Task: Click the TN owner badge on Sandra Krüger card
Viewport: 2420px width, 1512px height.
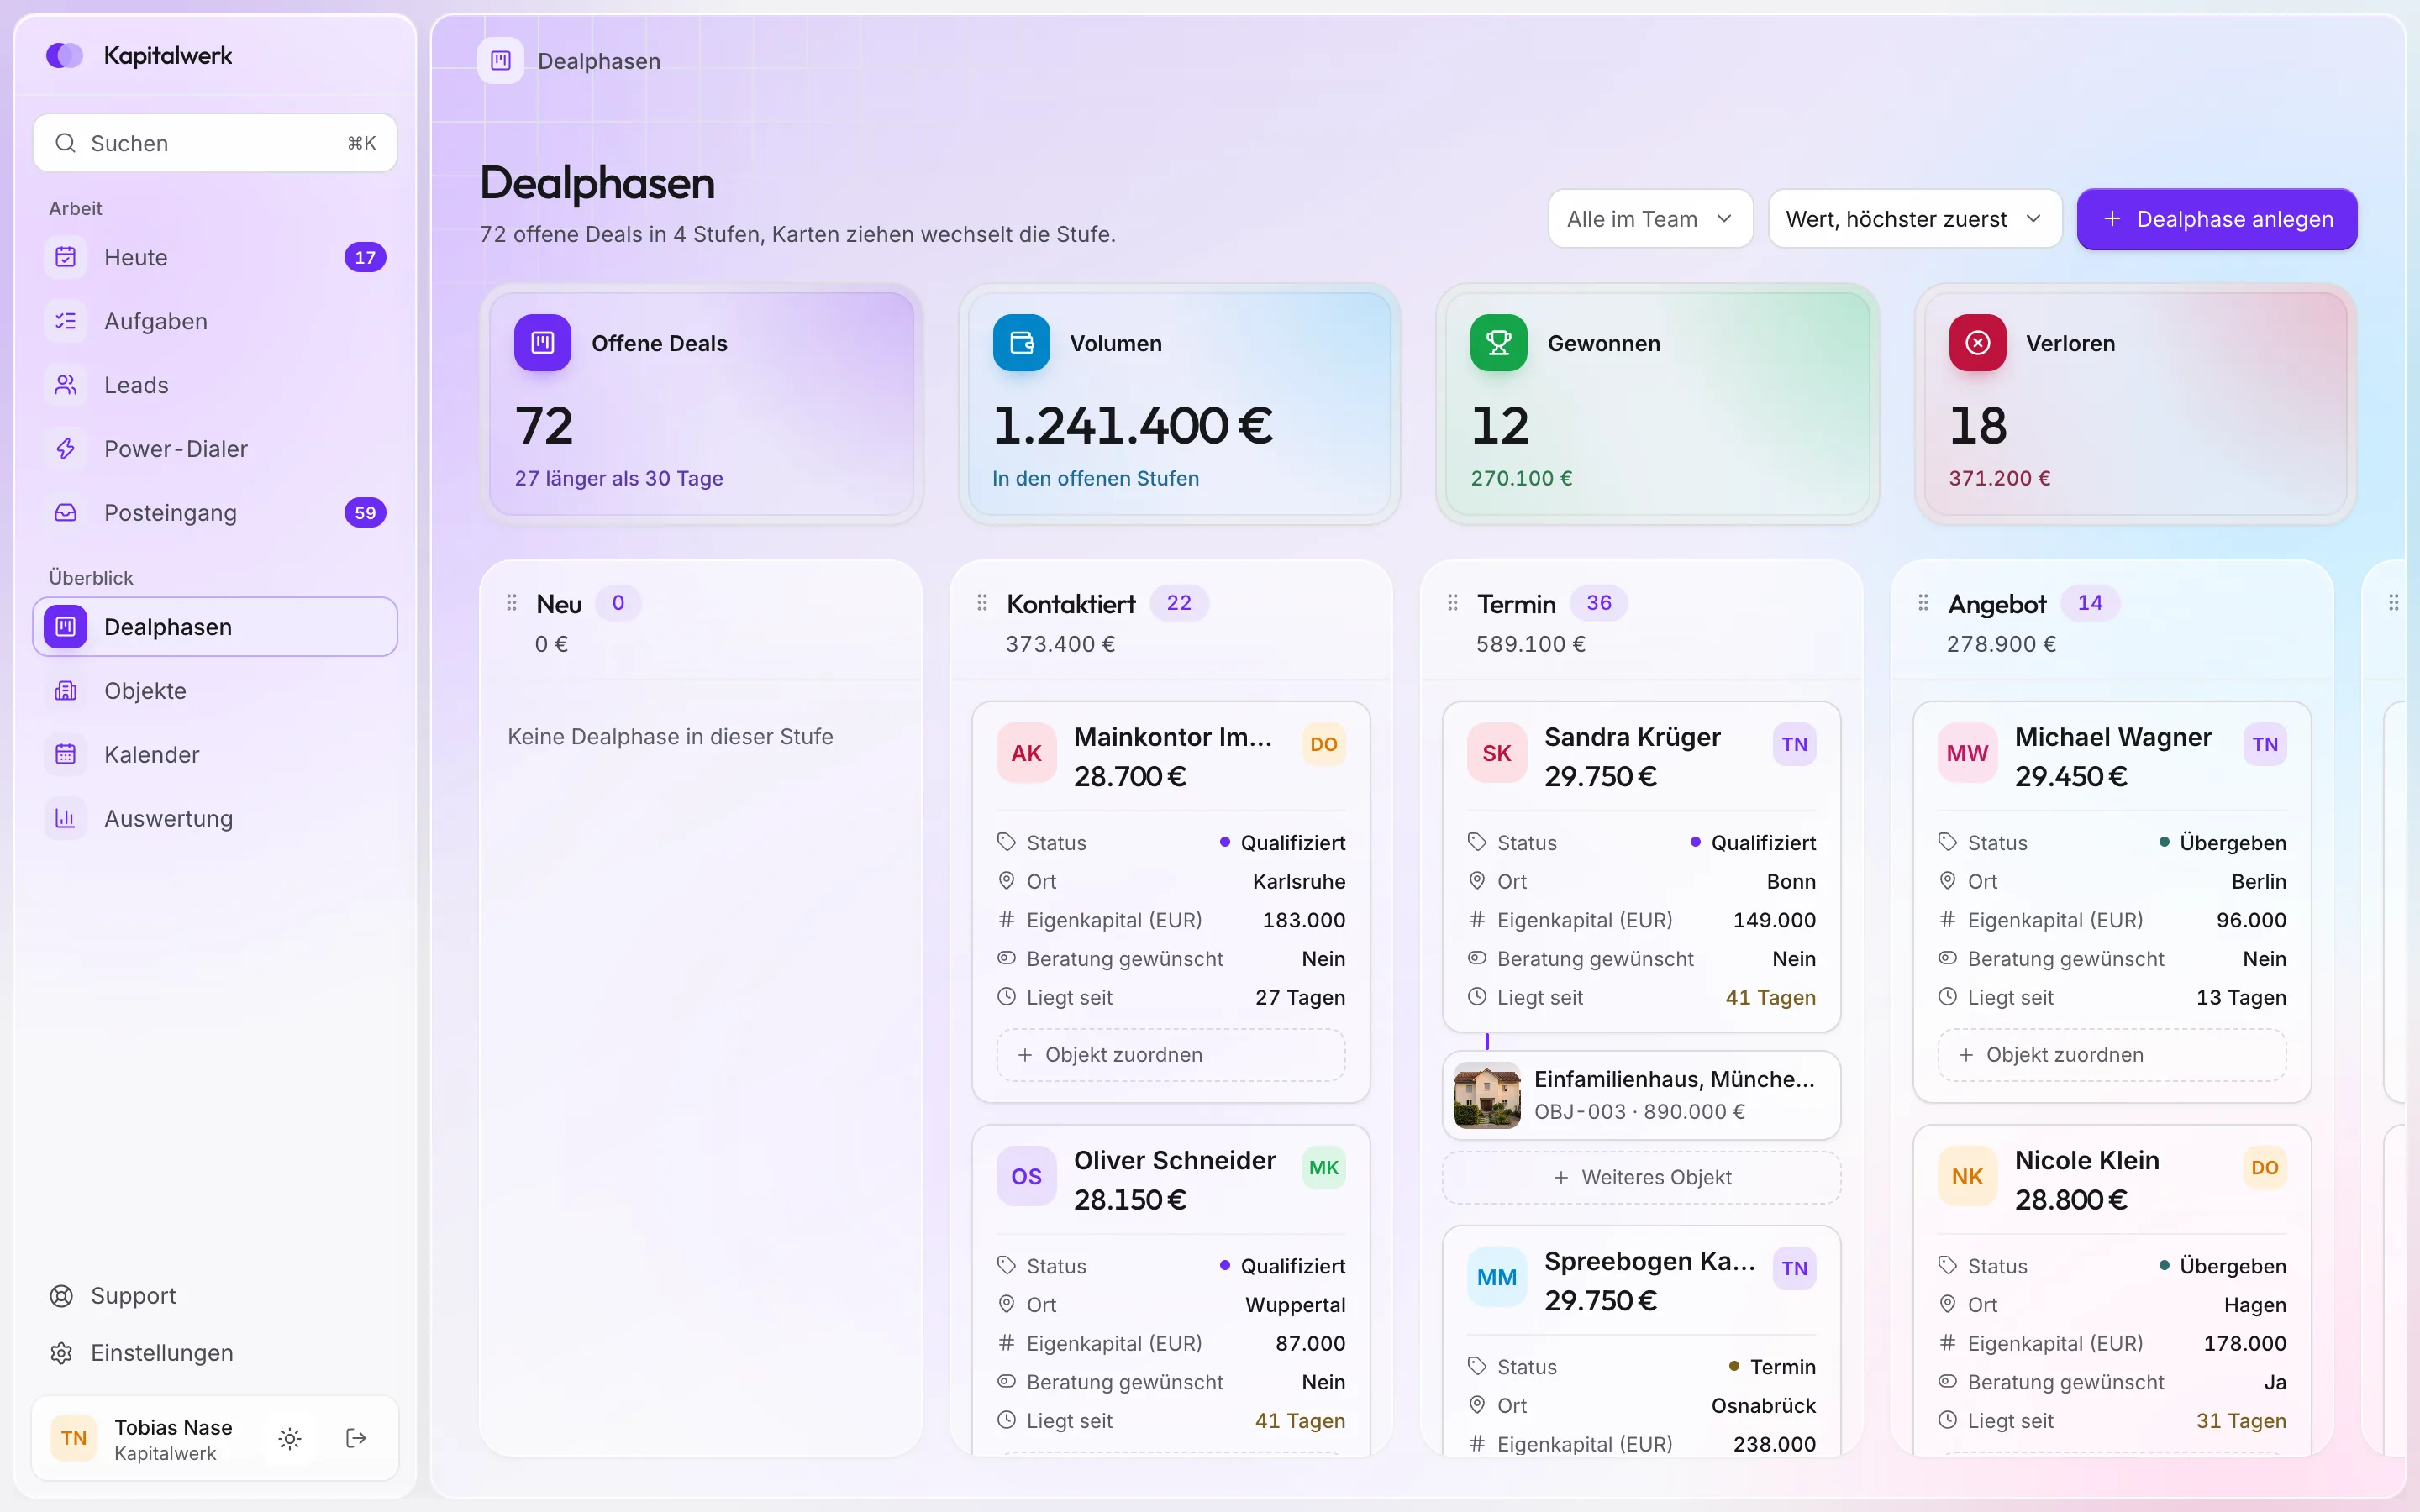Action: click(1794, 745)
